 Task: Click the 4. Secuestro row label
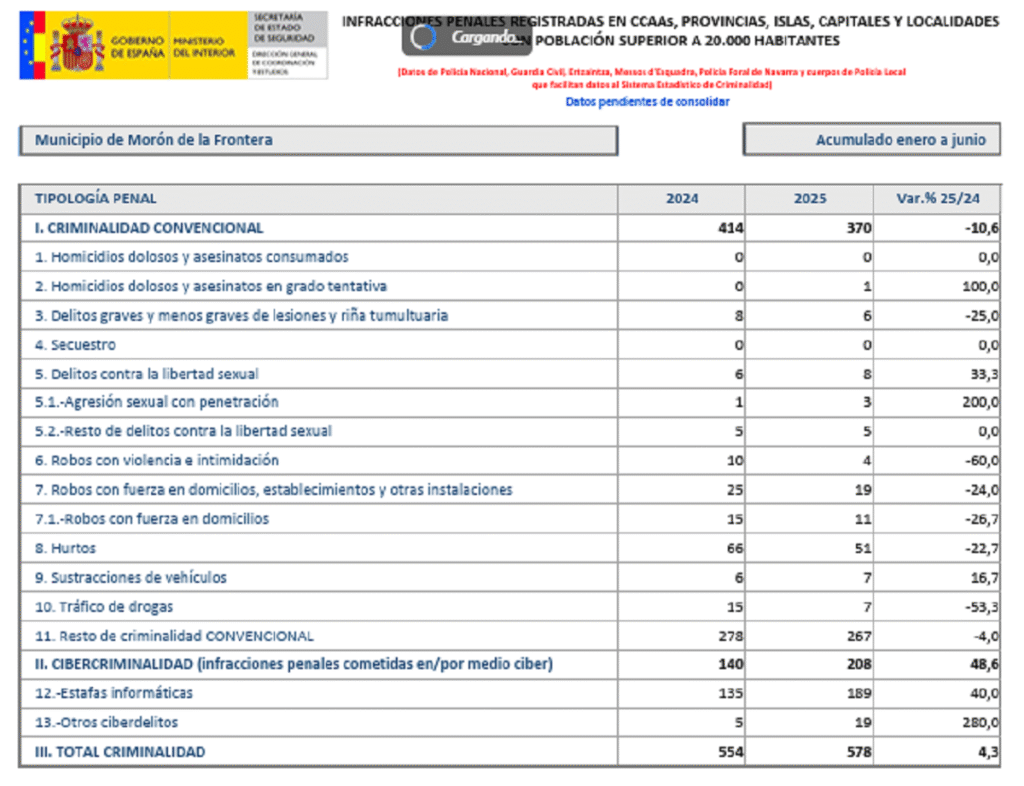[x=75, y=345]
